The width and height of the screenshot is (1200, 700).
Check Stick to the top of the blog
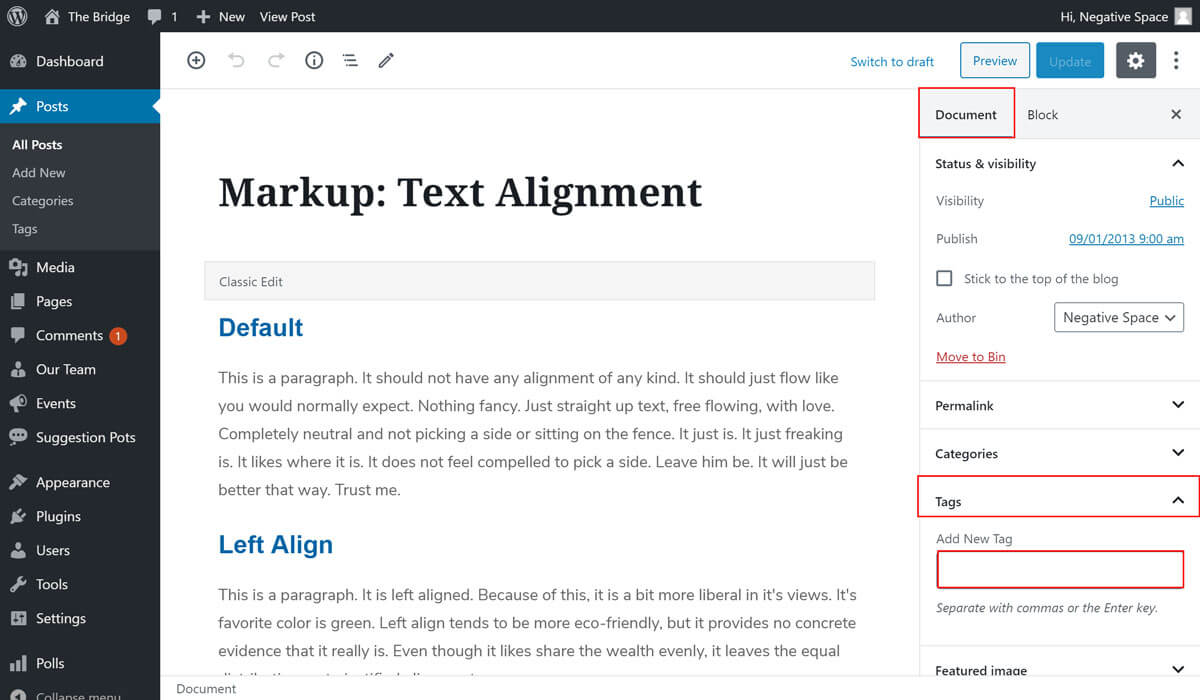point(944,279)
